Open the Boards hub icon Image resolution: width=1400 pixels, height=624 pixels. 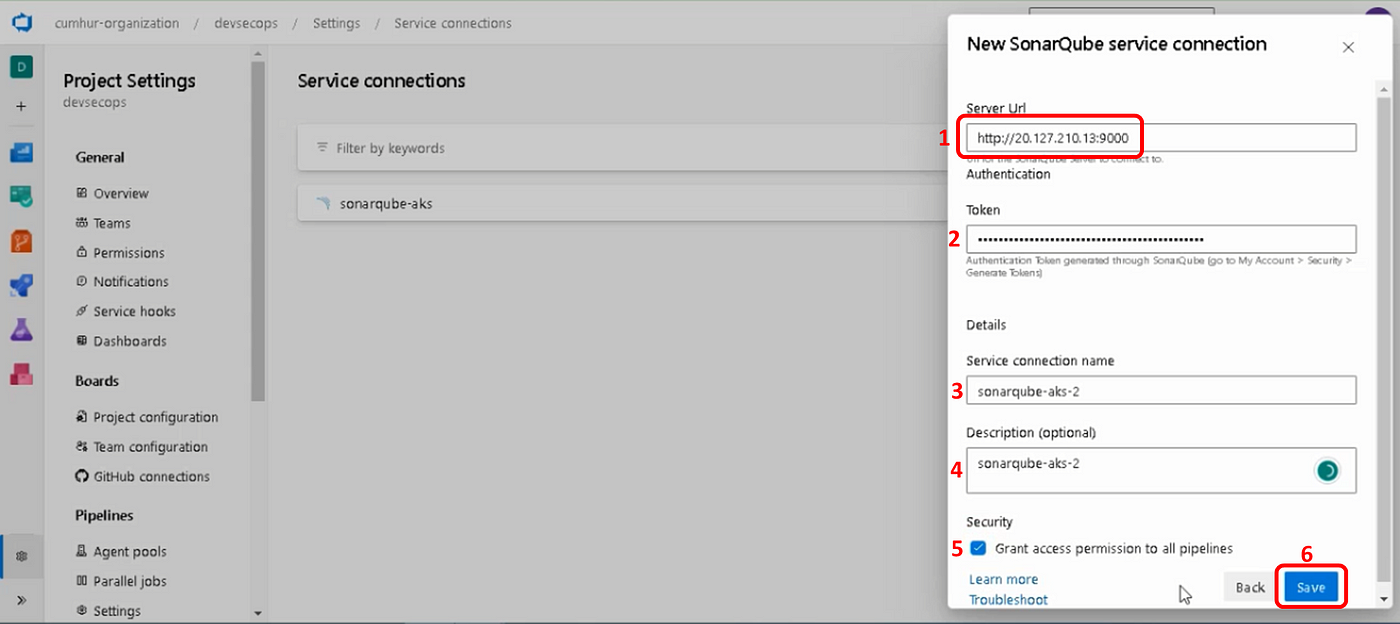point(22,197)
